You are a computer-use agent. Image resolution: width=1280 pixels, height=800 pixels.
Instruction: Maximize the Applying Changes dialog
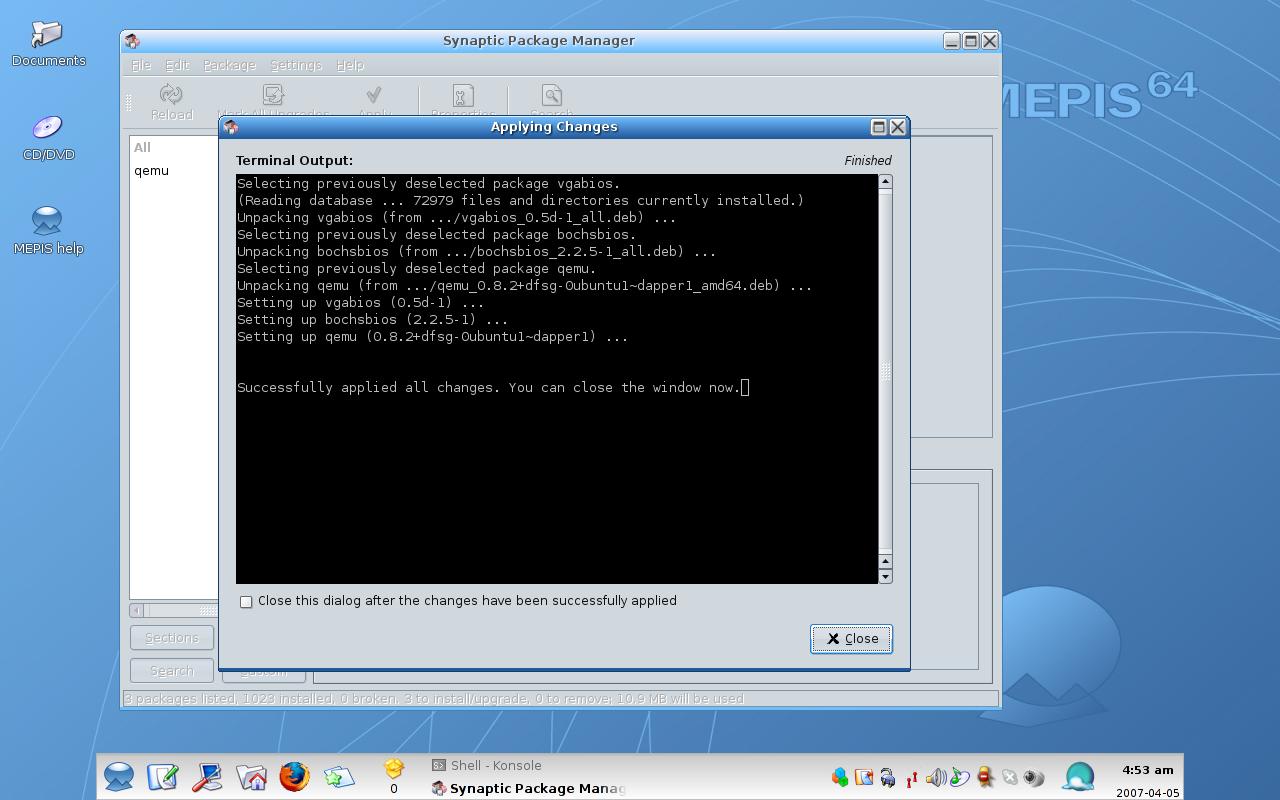coord(878,127)
